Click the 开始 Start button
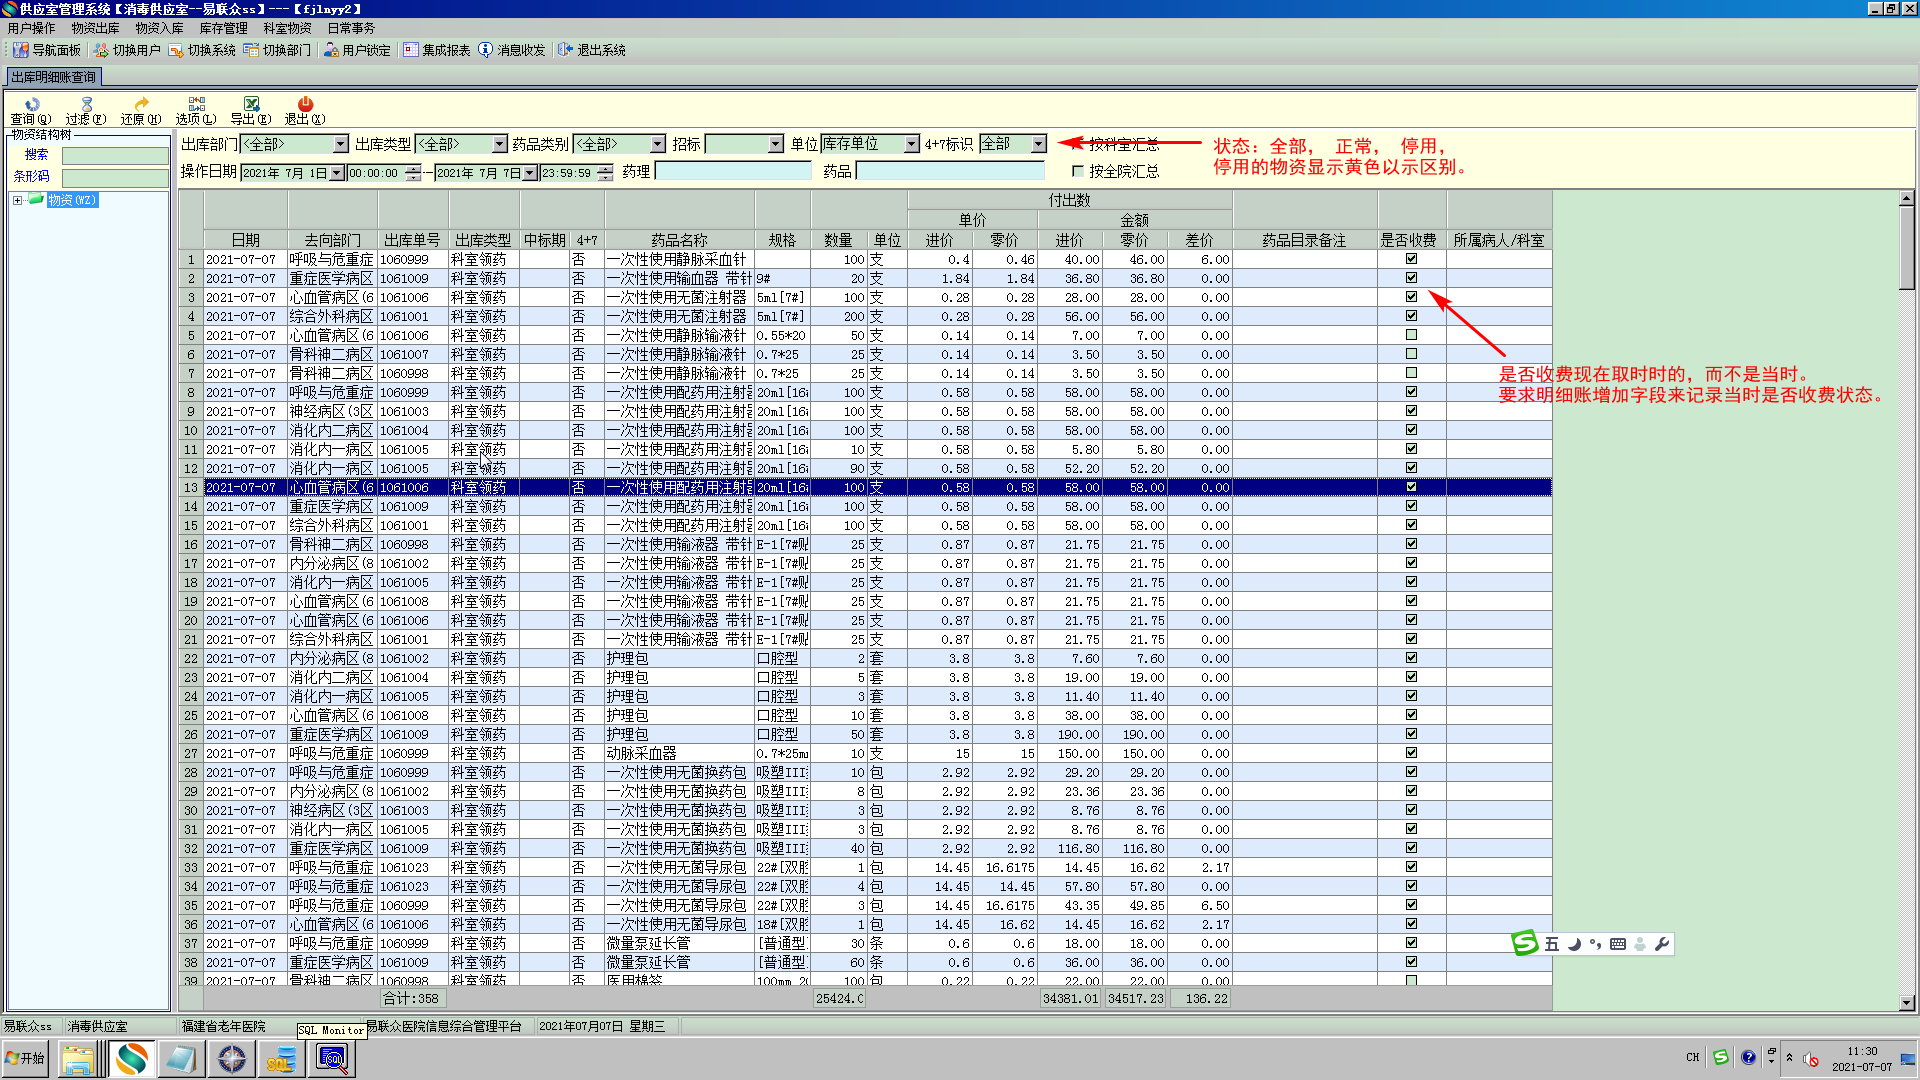 [26, 1058]
